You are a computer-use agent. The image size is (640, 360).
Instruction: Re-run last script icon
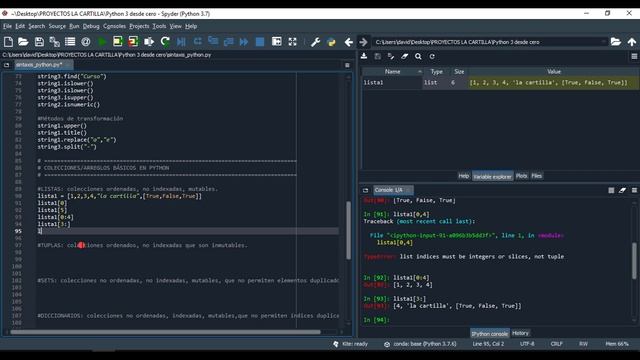tap(165, 42)
